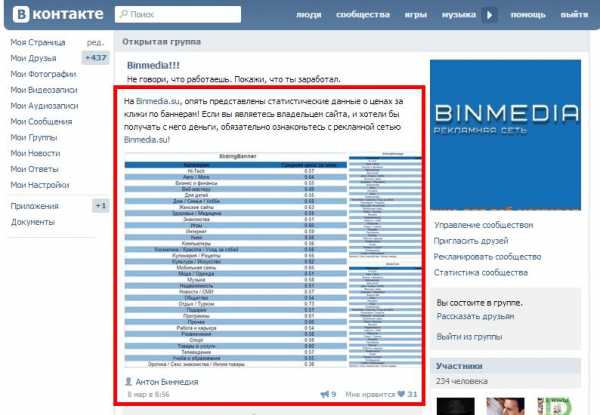
Task: Click the Binmedia.su link at the start of the post
Action: pos(158,101)
